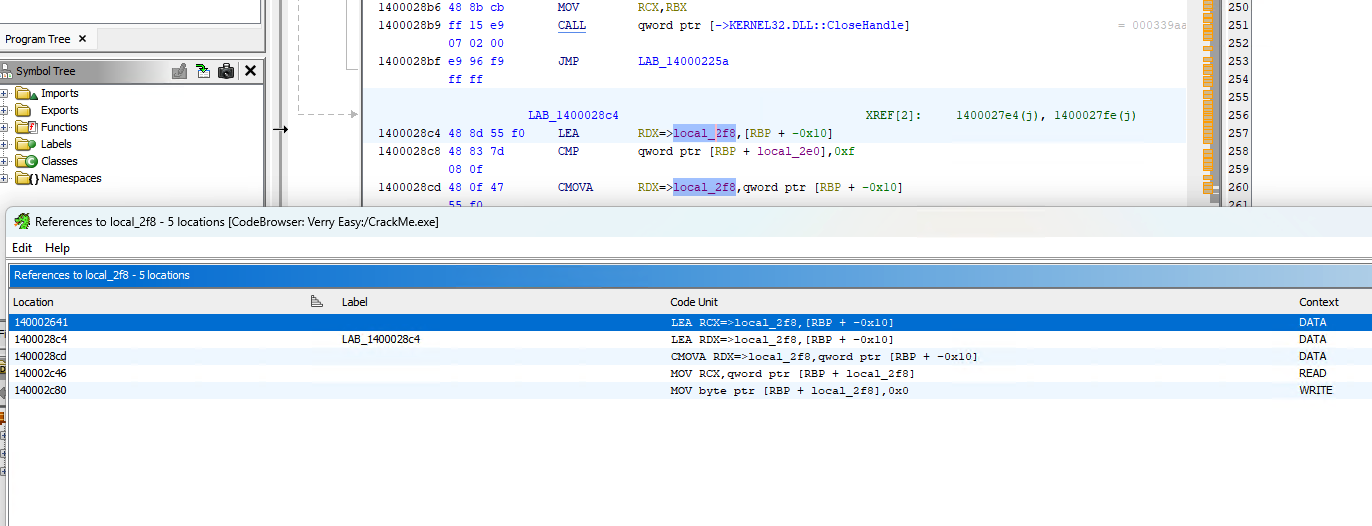This screenshot has height=526, width=1372.
Task: Click the CloseHandle call operand in listing
Action: coord(774,25)
